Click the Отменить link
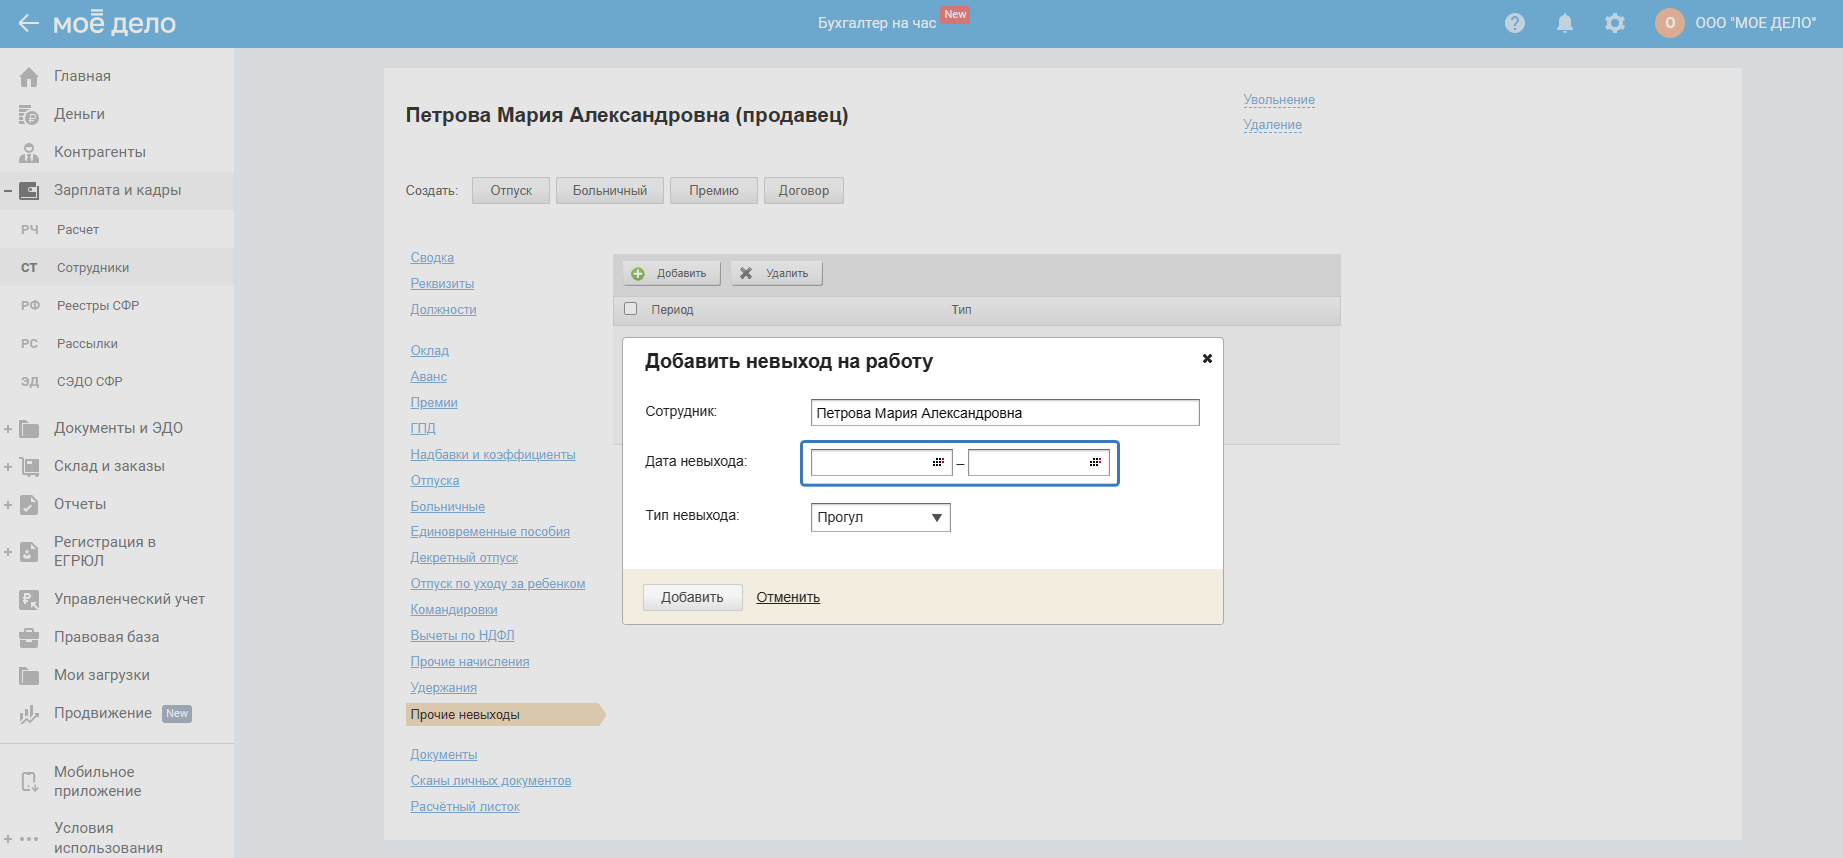The image size is (1843, 858). point(787,597)
